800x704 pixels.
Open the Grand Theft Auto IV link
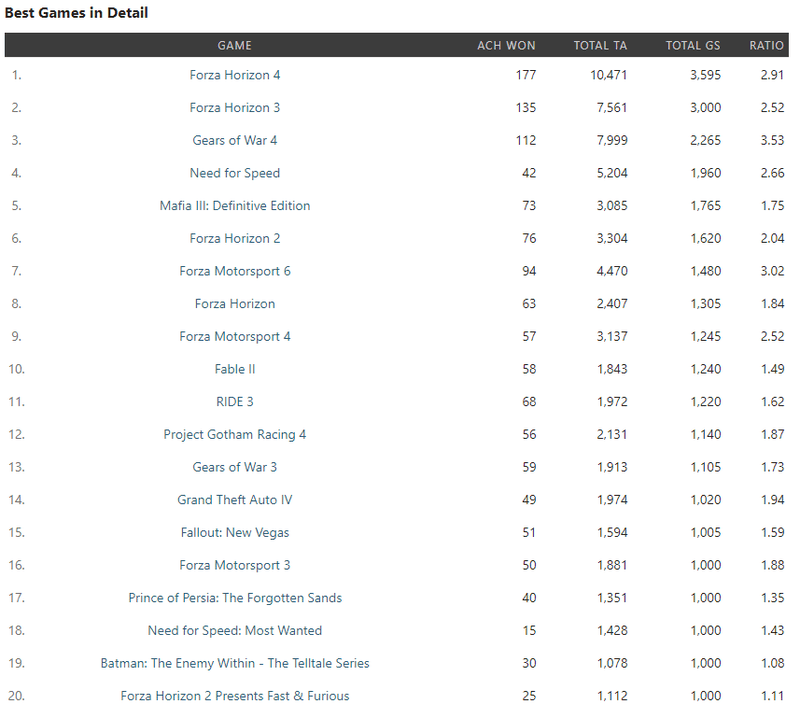[235, 499]
